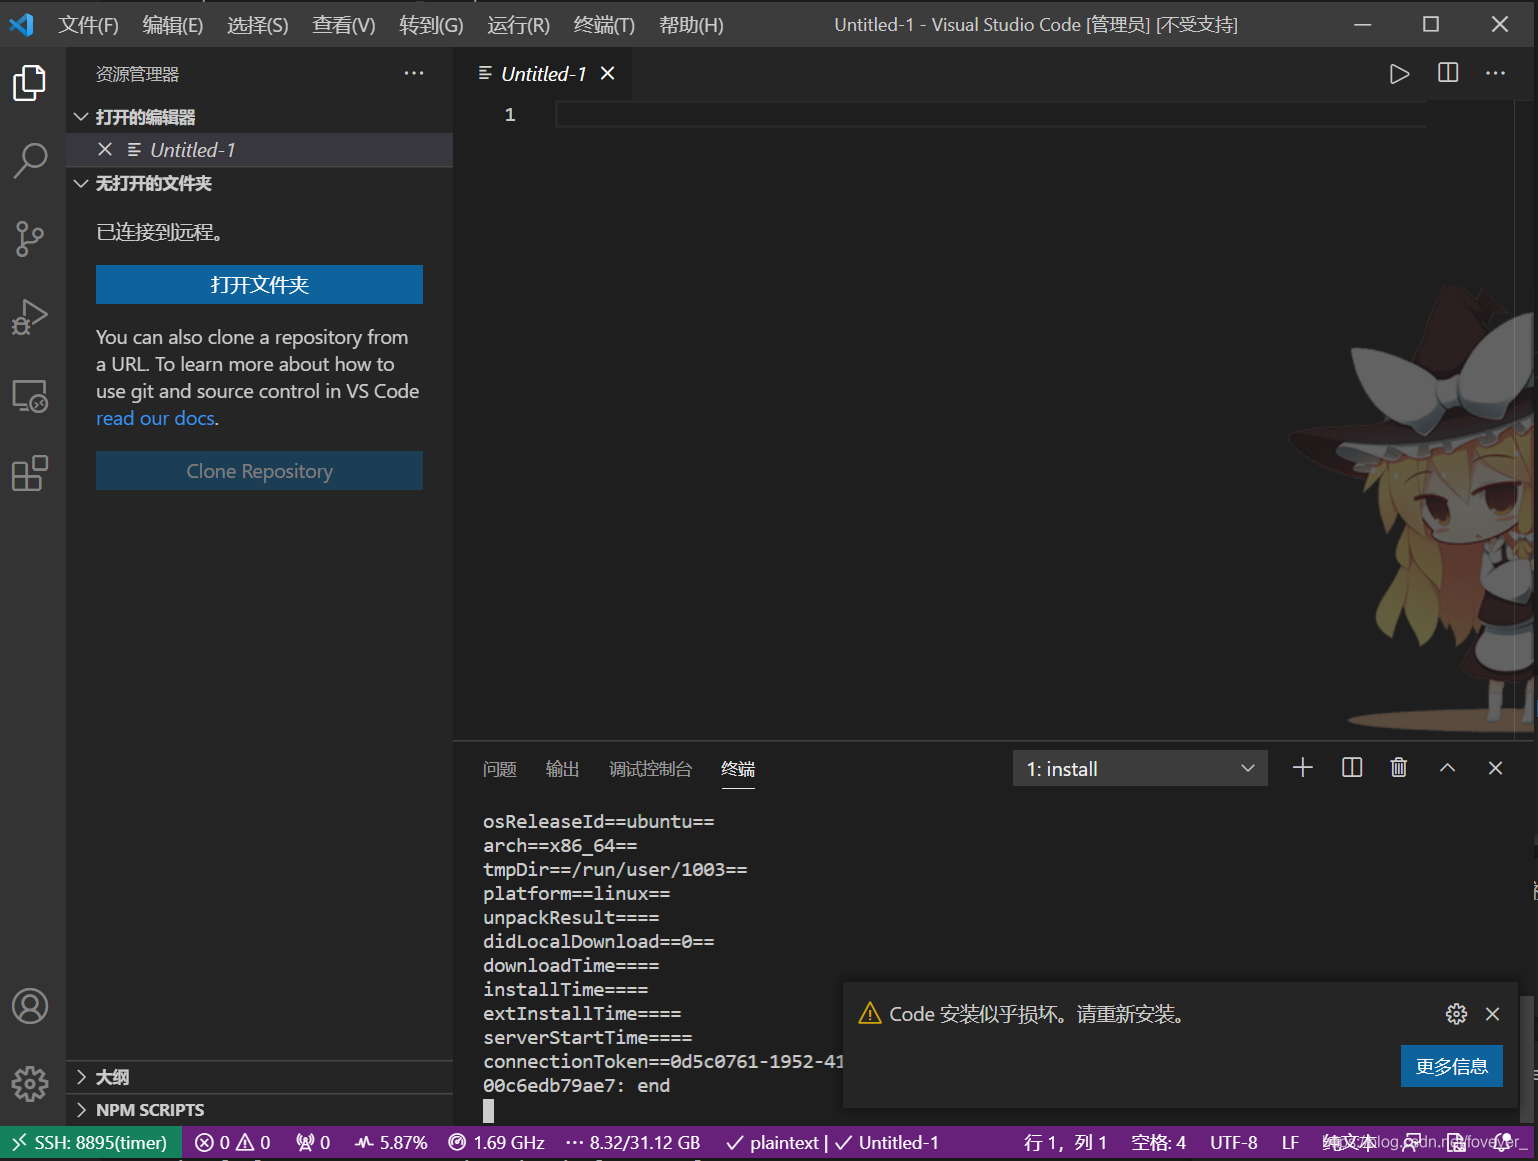The width and height of the screenshot is (1538, 1161).
Task: Select the Terminal panel tab
Action: click(738, 769)
